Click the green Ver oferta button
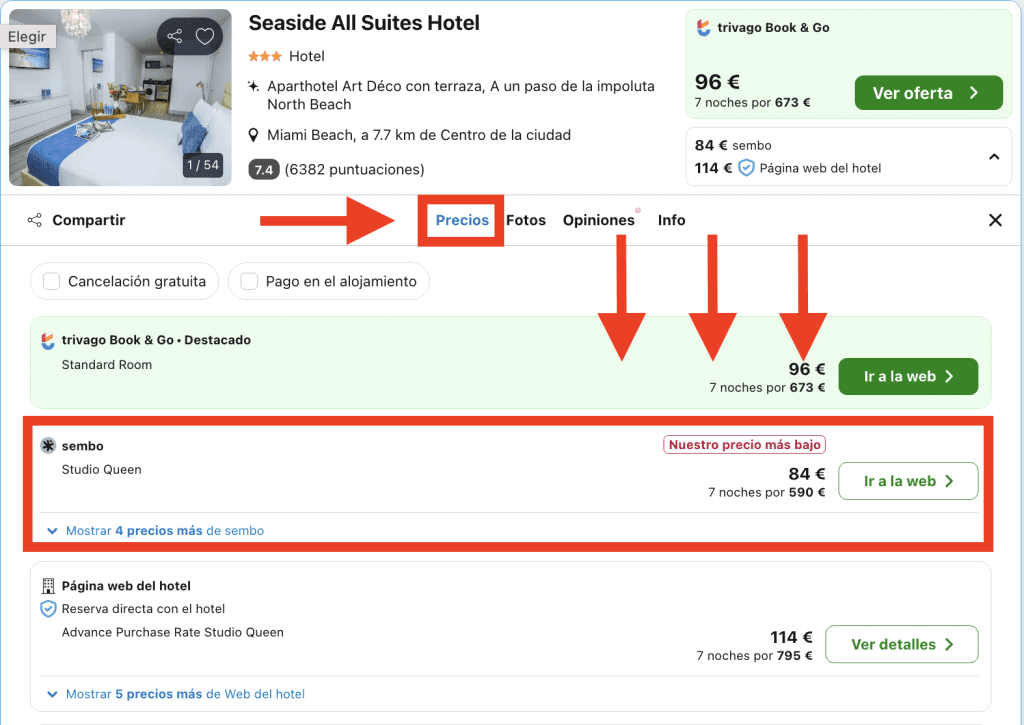Image resolution: width=1024 pixels, height=725 pixels. tap(927, 93)
